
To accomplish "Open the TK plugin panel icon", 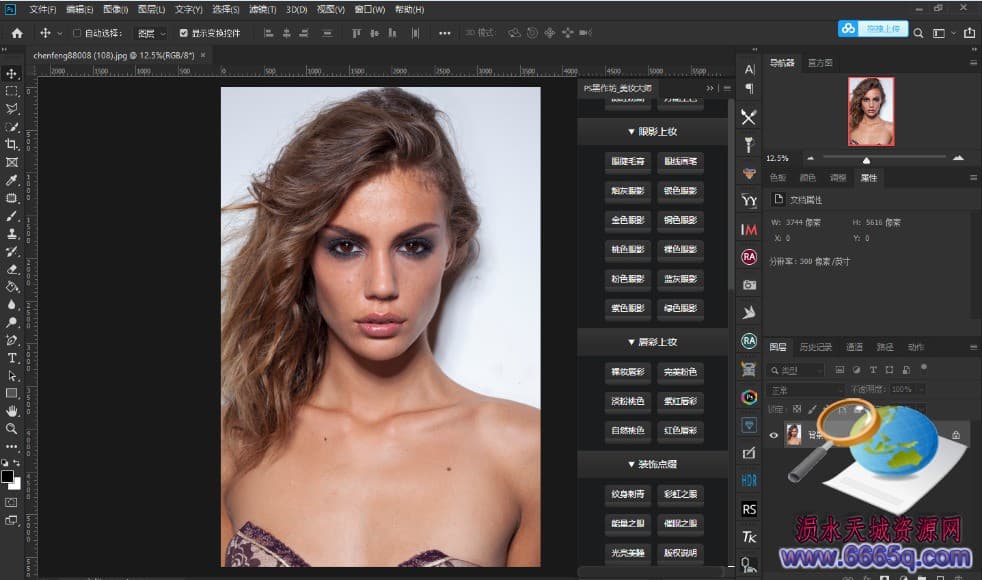I will [749, 537].
